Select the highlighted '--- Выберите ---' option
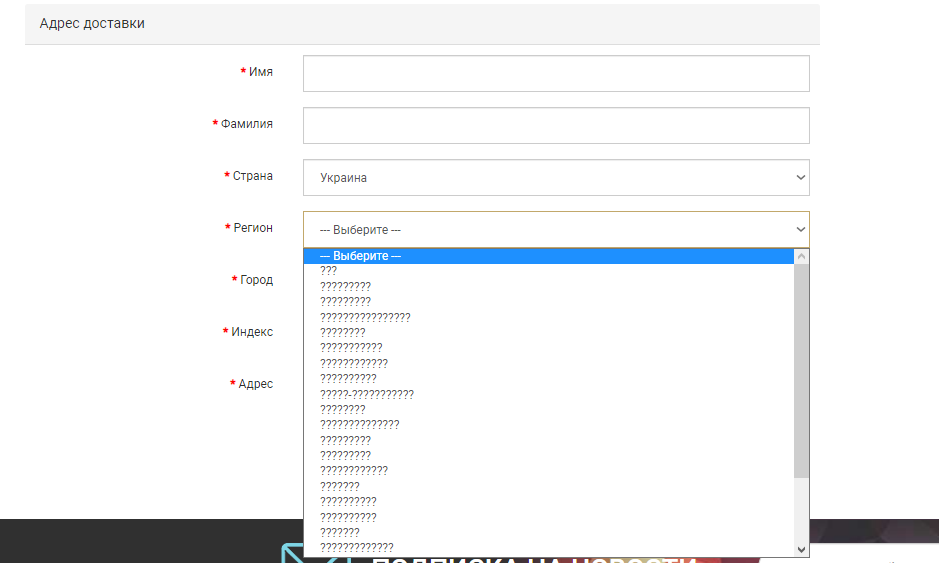939x563 pixels. [x=549, y=256]
